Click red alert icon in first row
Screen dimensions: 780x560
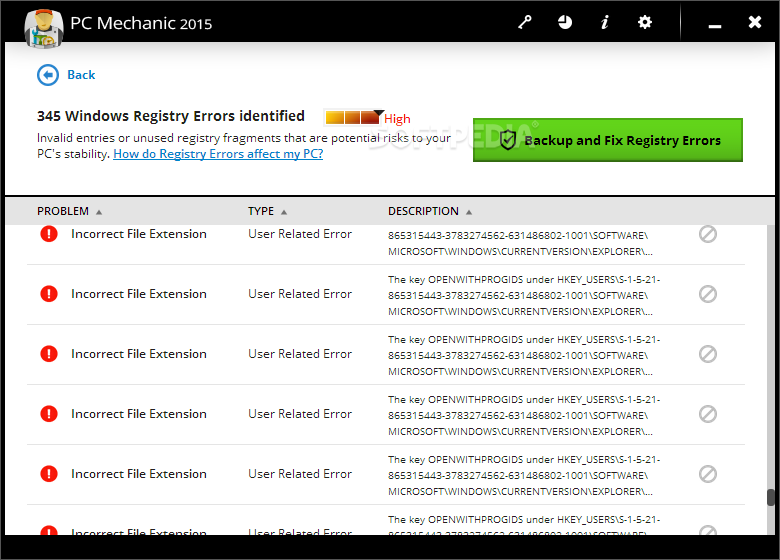(x=49, y=234)
